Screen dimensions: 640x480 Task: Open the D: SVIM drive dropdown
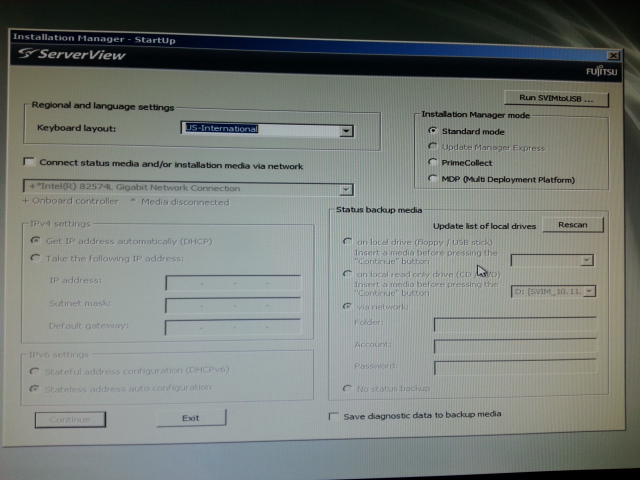589,291
